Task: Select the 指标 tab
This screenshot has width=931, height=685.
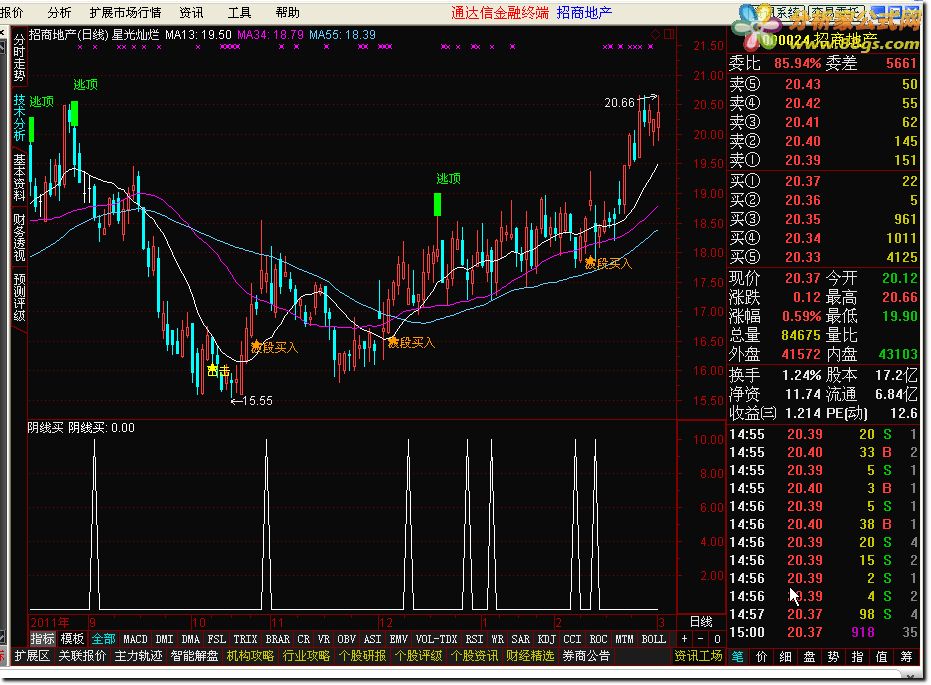Action: 42,639
